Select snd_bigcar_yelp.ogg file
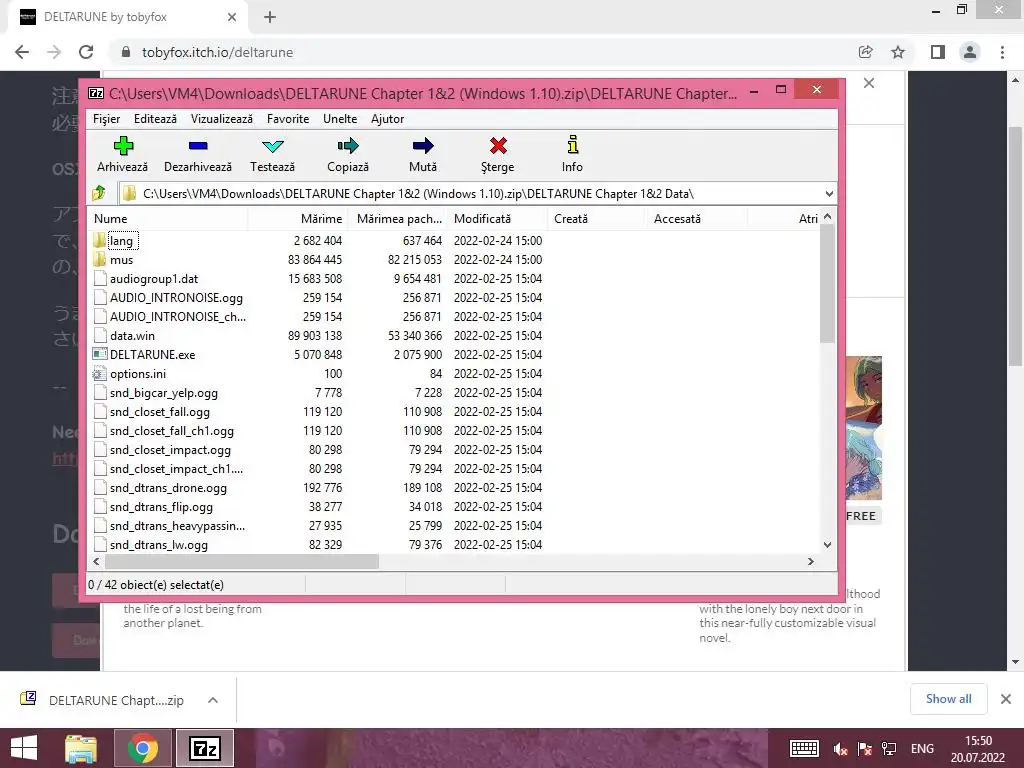1024x768 pixels. tap(163, 392)
